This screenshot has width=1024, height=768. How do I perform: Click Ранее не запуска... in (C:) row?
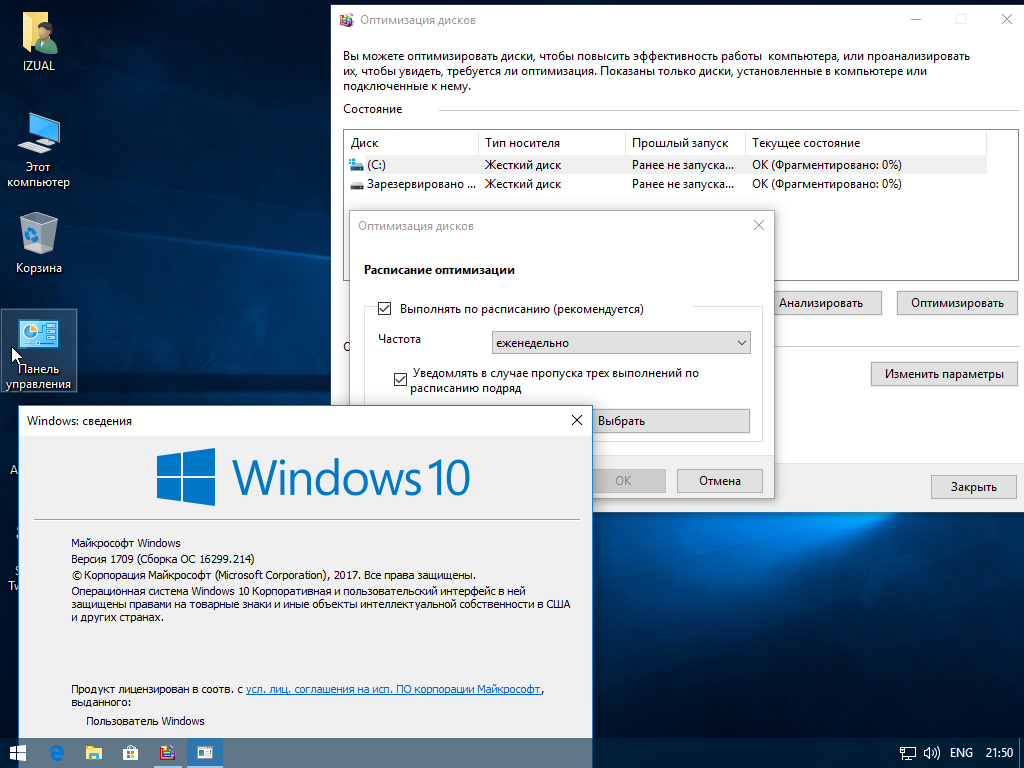pyautogui.click(x=683, y=165)
